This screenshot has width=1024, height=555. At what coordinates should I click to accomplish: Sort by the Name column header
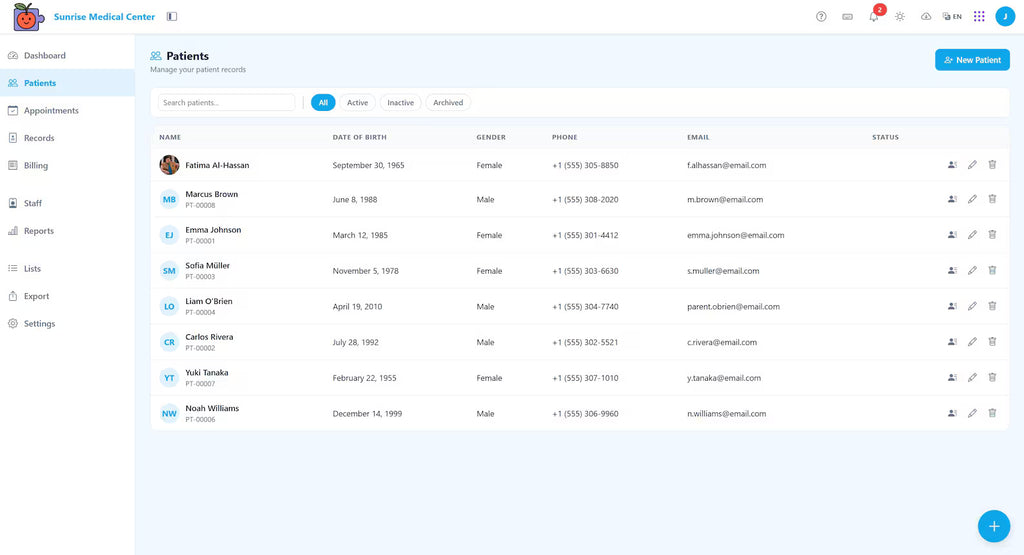(170, 137)
